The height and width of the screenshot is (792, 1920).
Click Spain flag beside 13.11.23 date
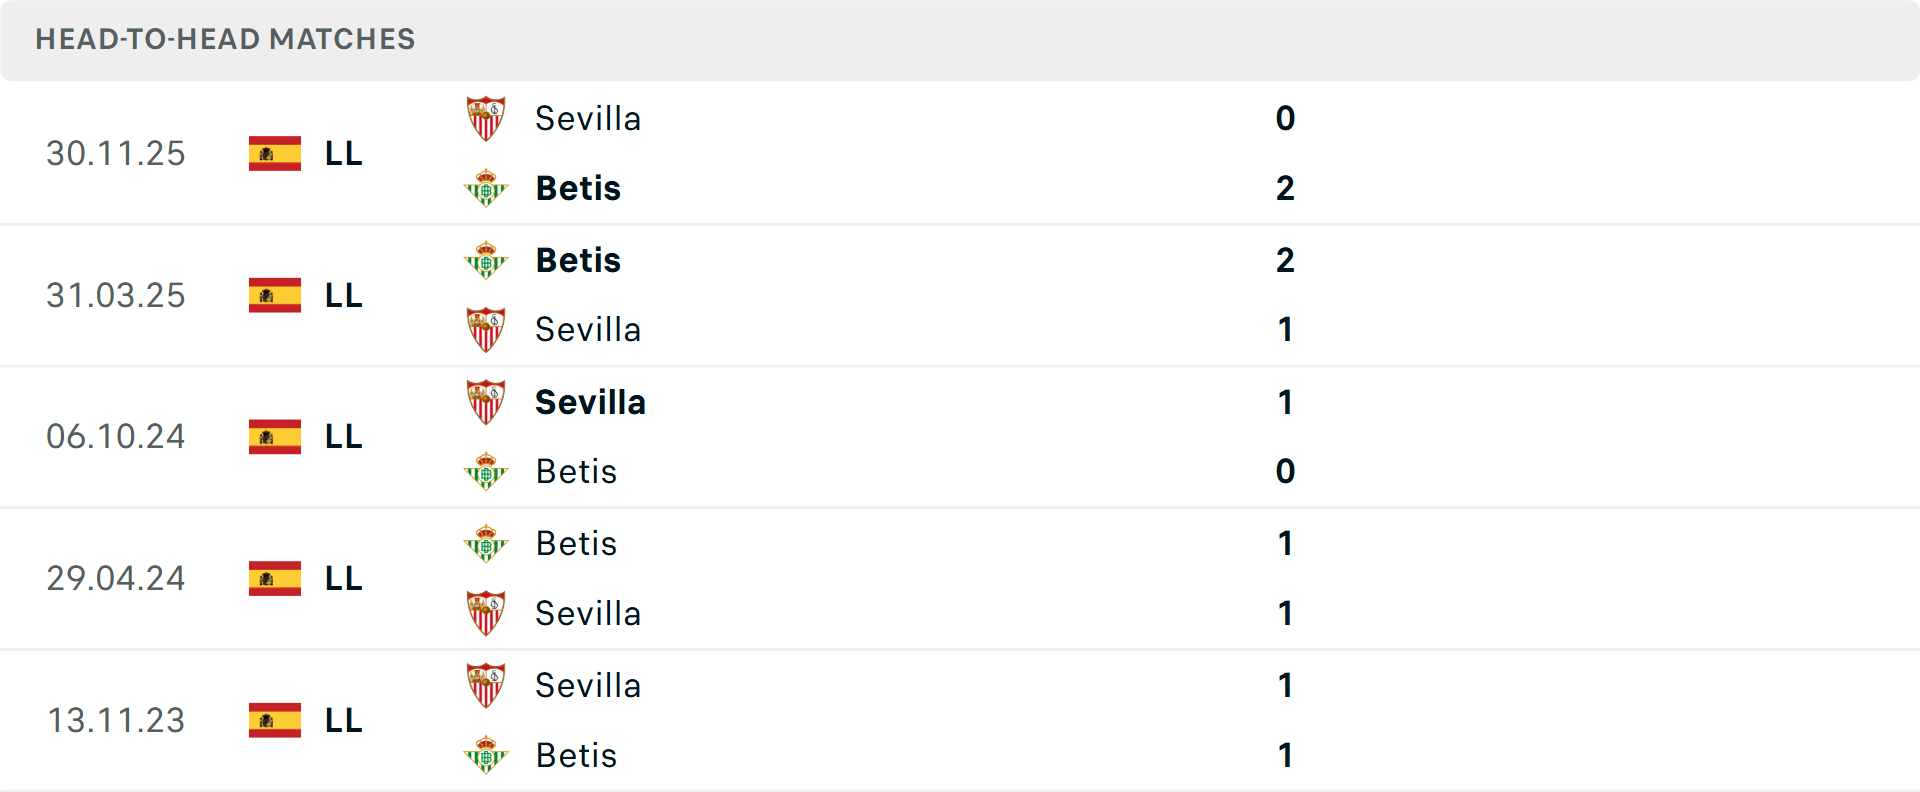[x=275, y=720]
